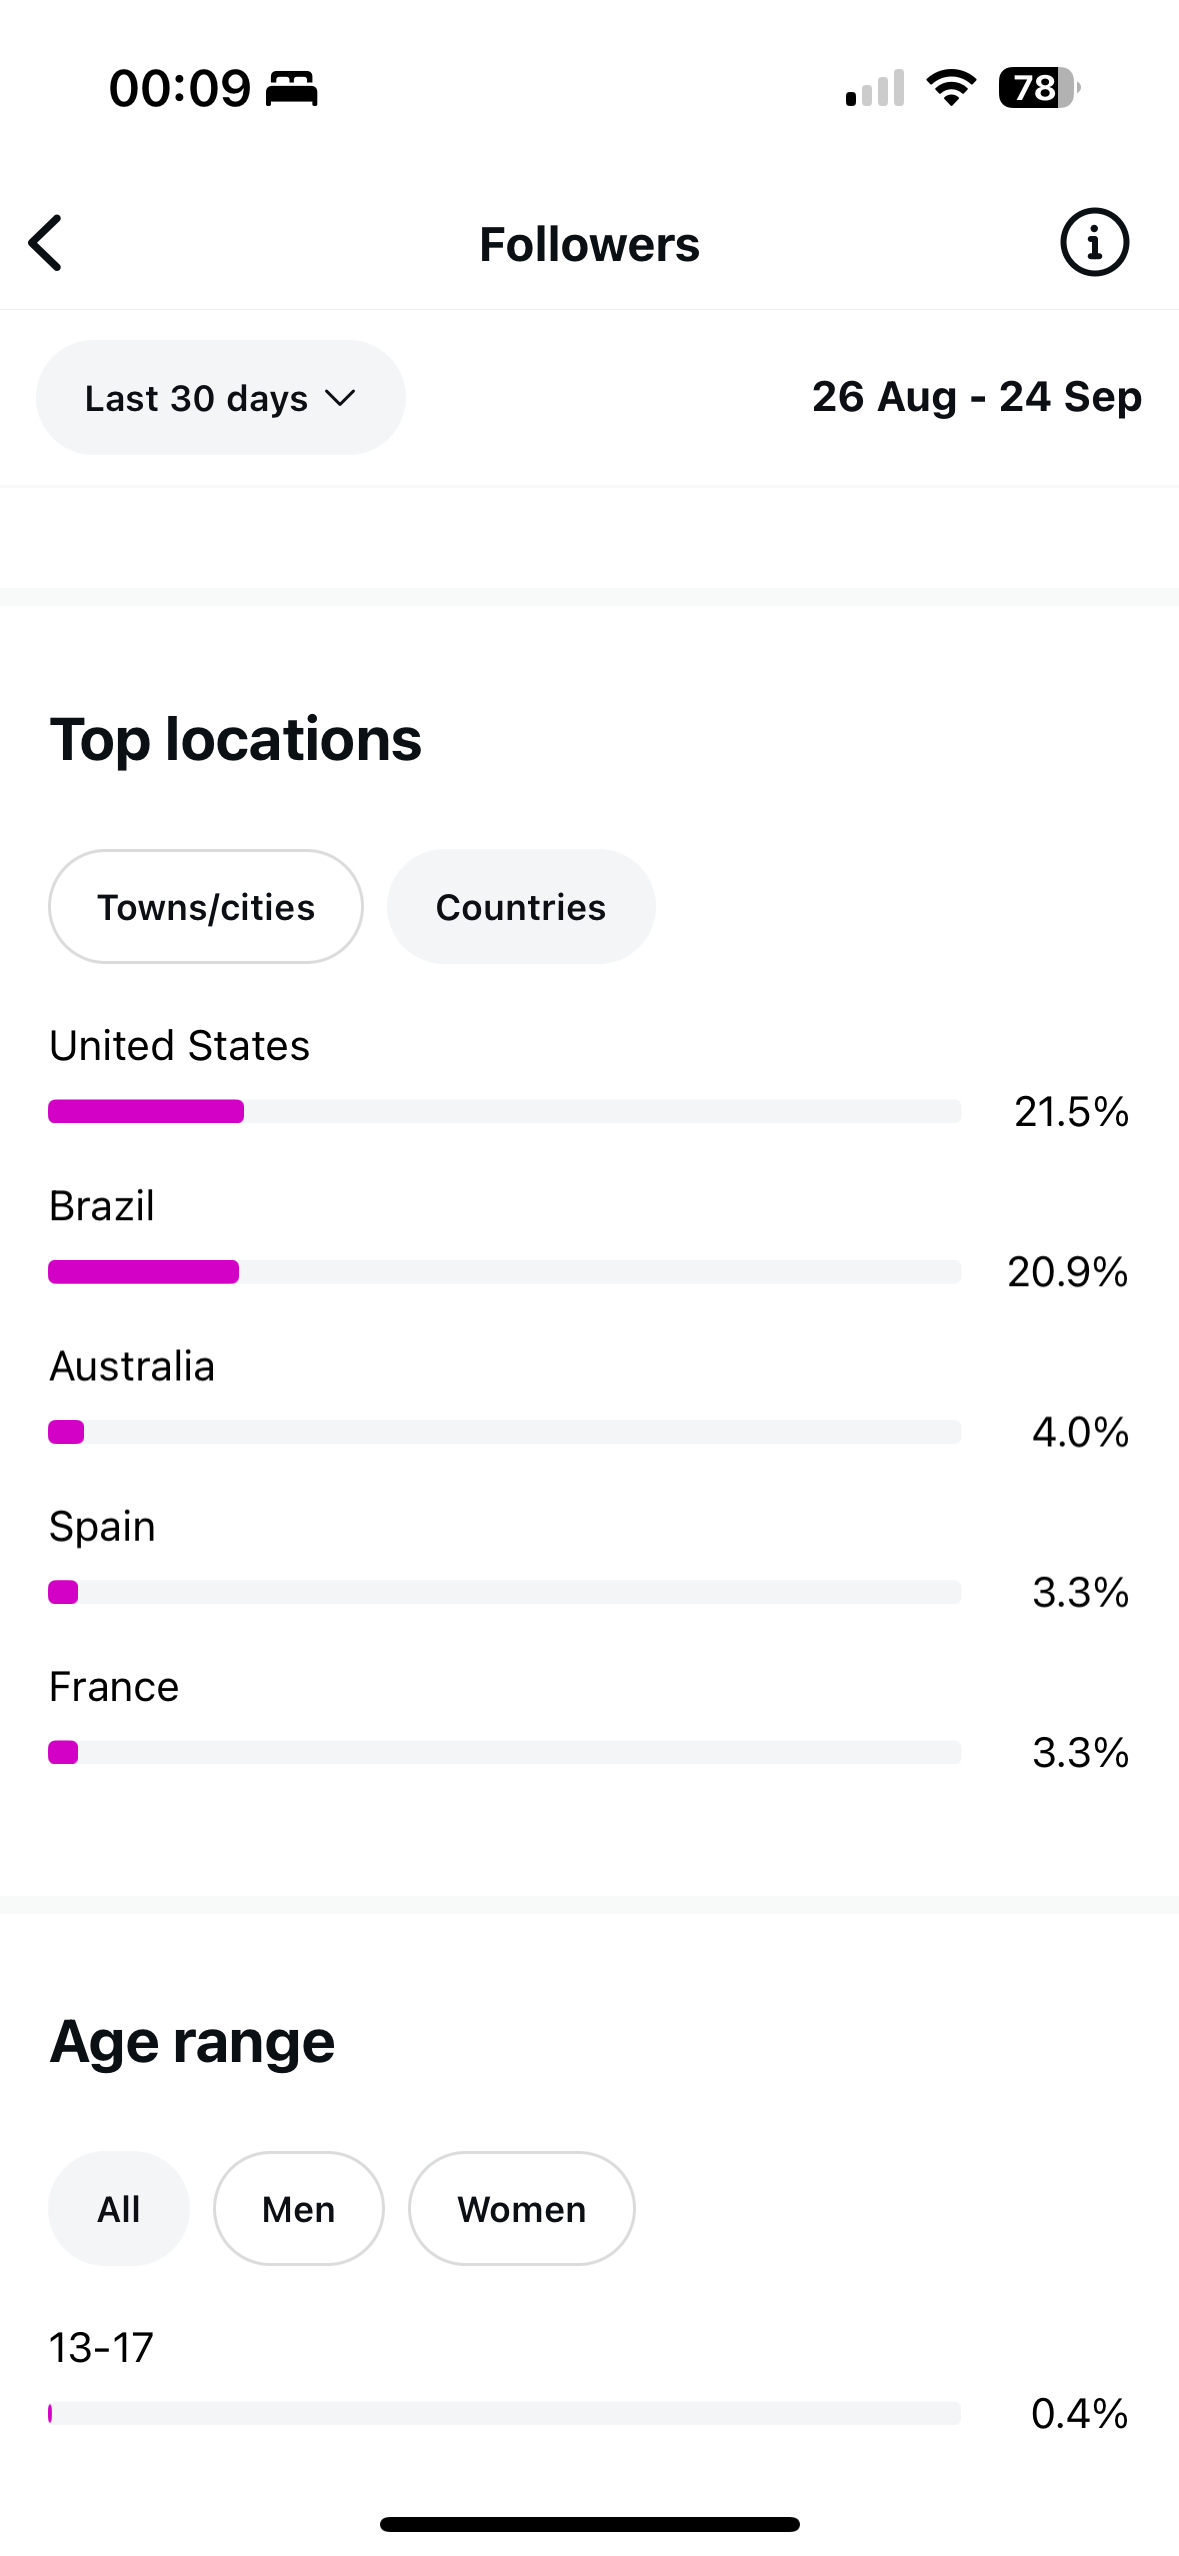
Task: Tap the 26 Aug - 24 Sep date range
Action: (976, 397)
